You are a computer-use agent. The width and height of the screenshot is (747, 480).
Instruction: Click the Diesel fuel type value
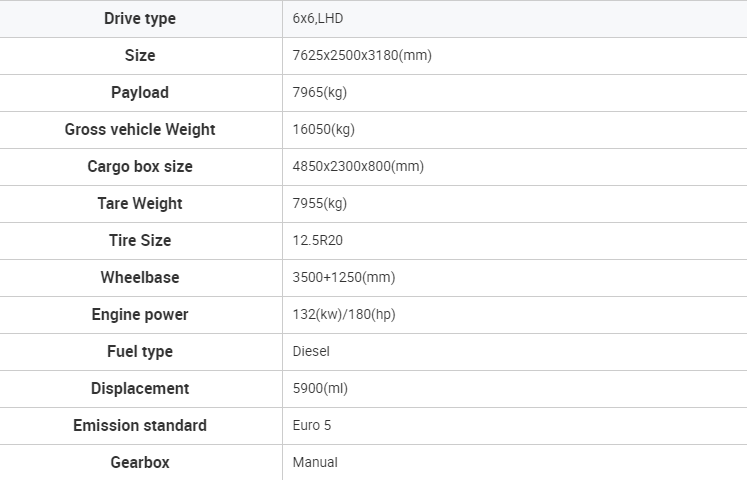tap(311, 352)
